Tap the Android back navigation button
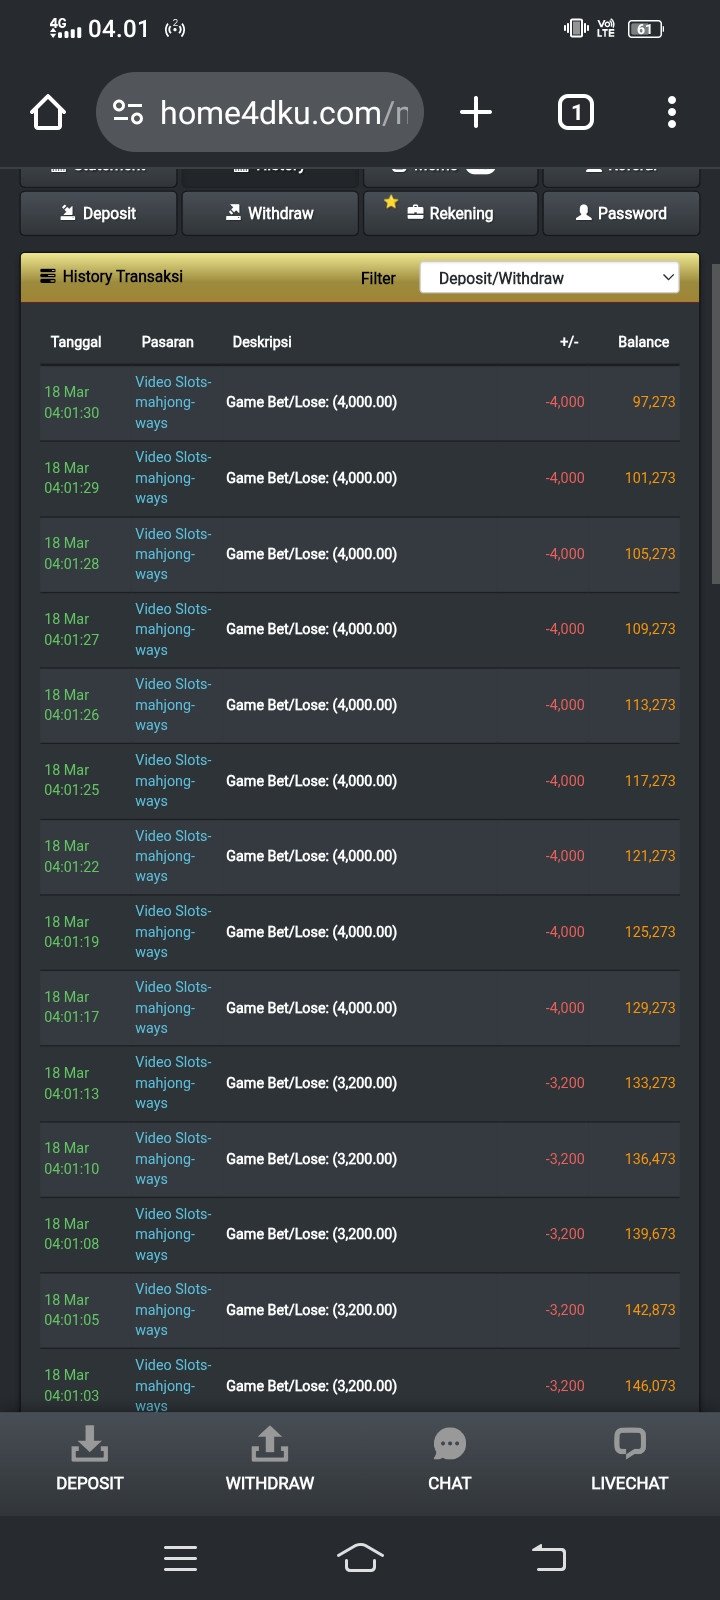This screenshot has width=720, height=1600. click(549, 1557)
